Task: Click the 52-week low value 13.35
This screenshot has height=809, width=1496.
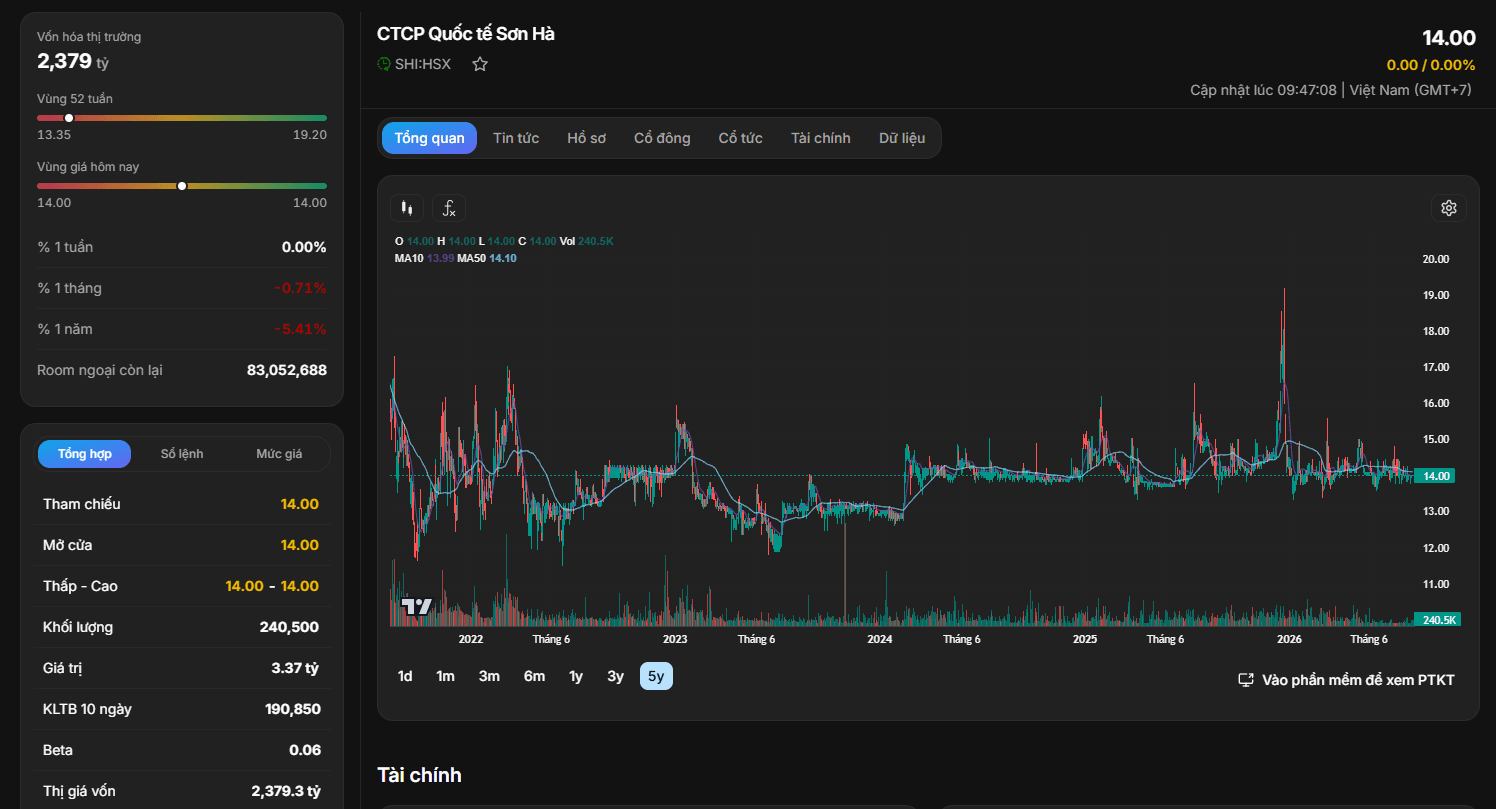Action: [x=54, y=135]
